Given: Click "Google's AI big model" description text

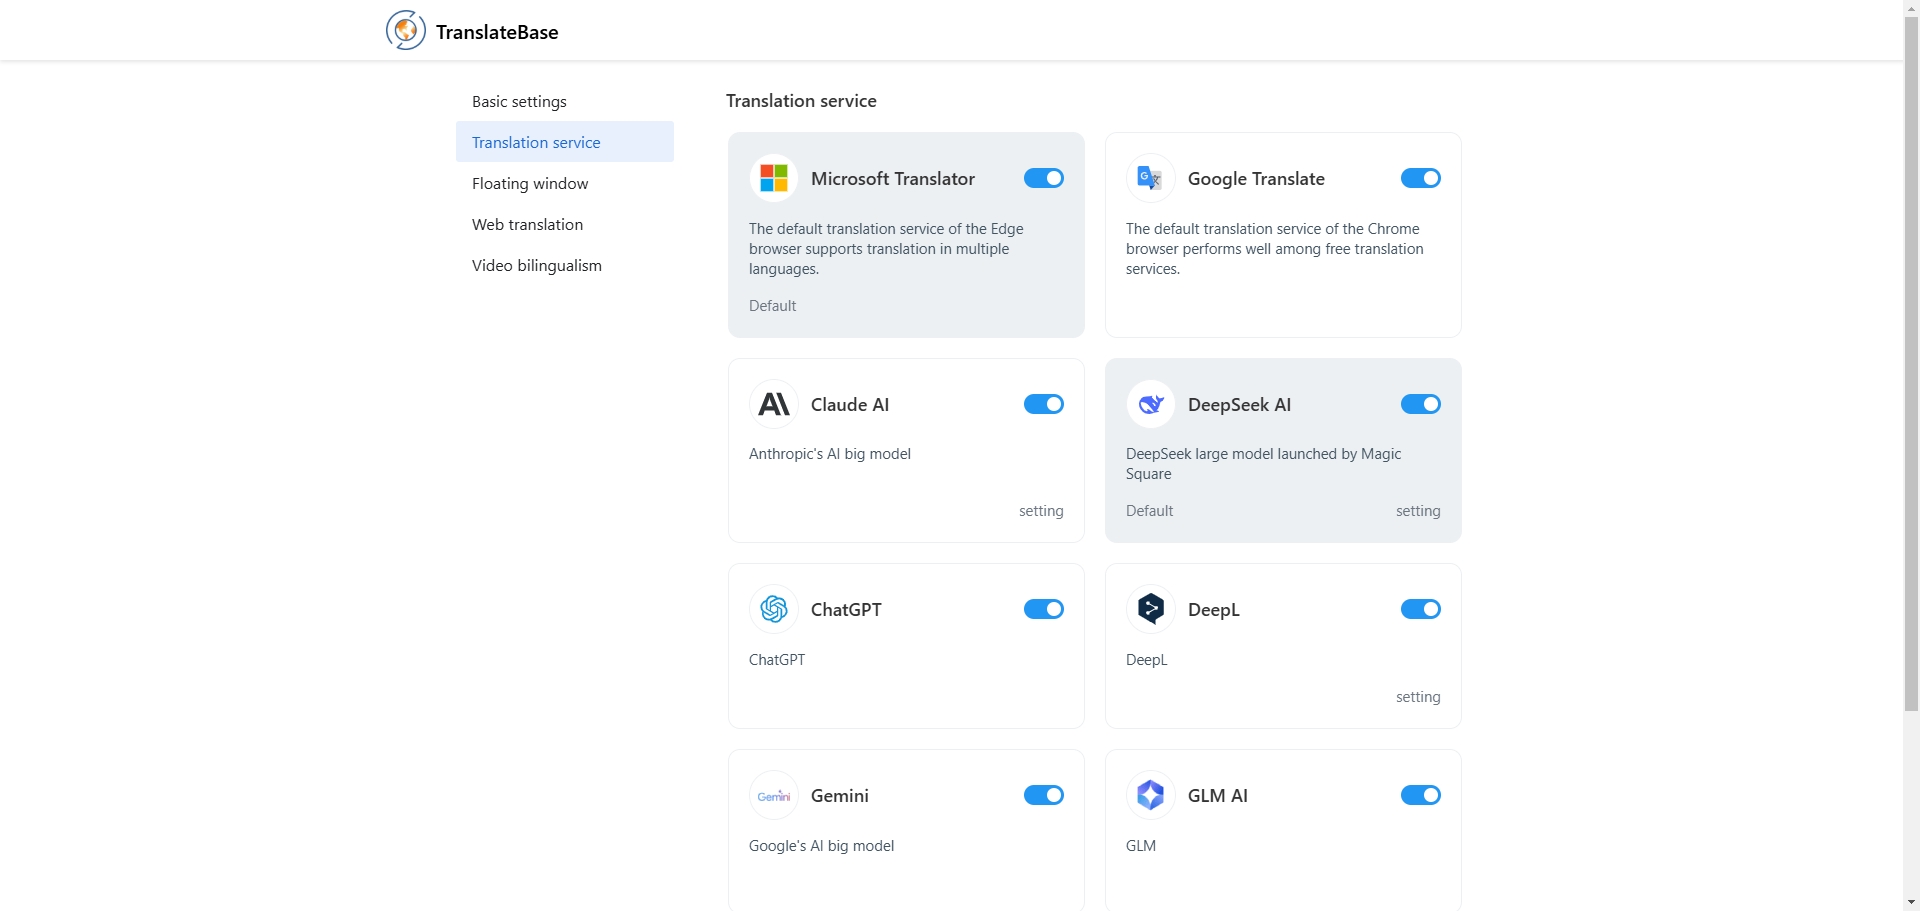Looking at the screenshot, I should point(821,846).
